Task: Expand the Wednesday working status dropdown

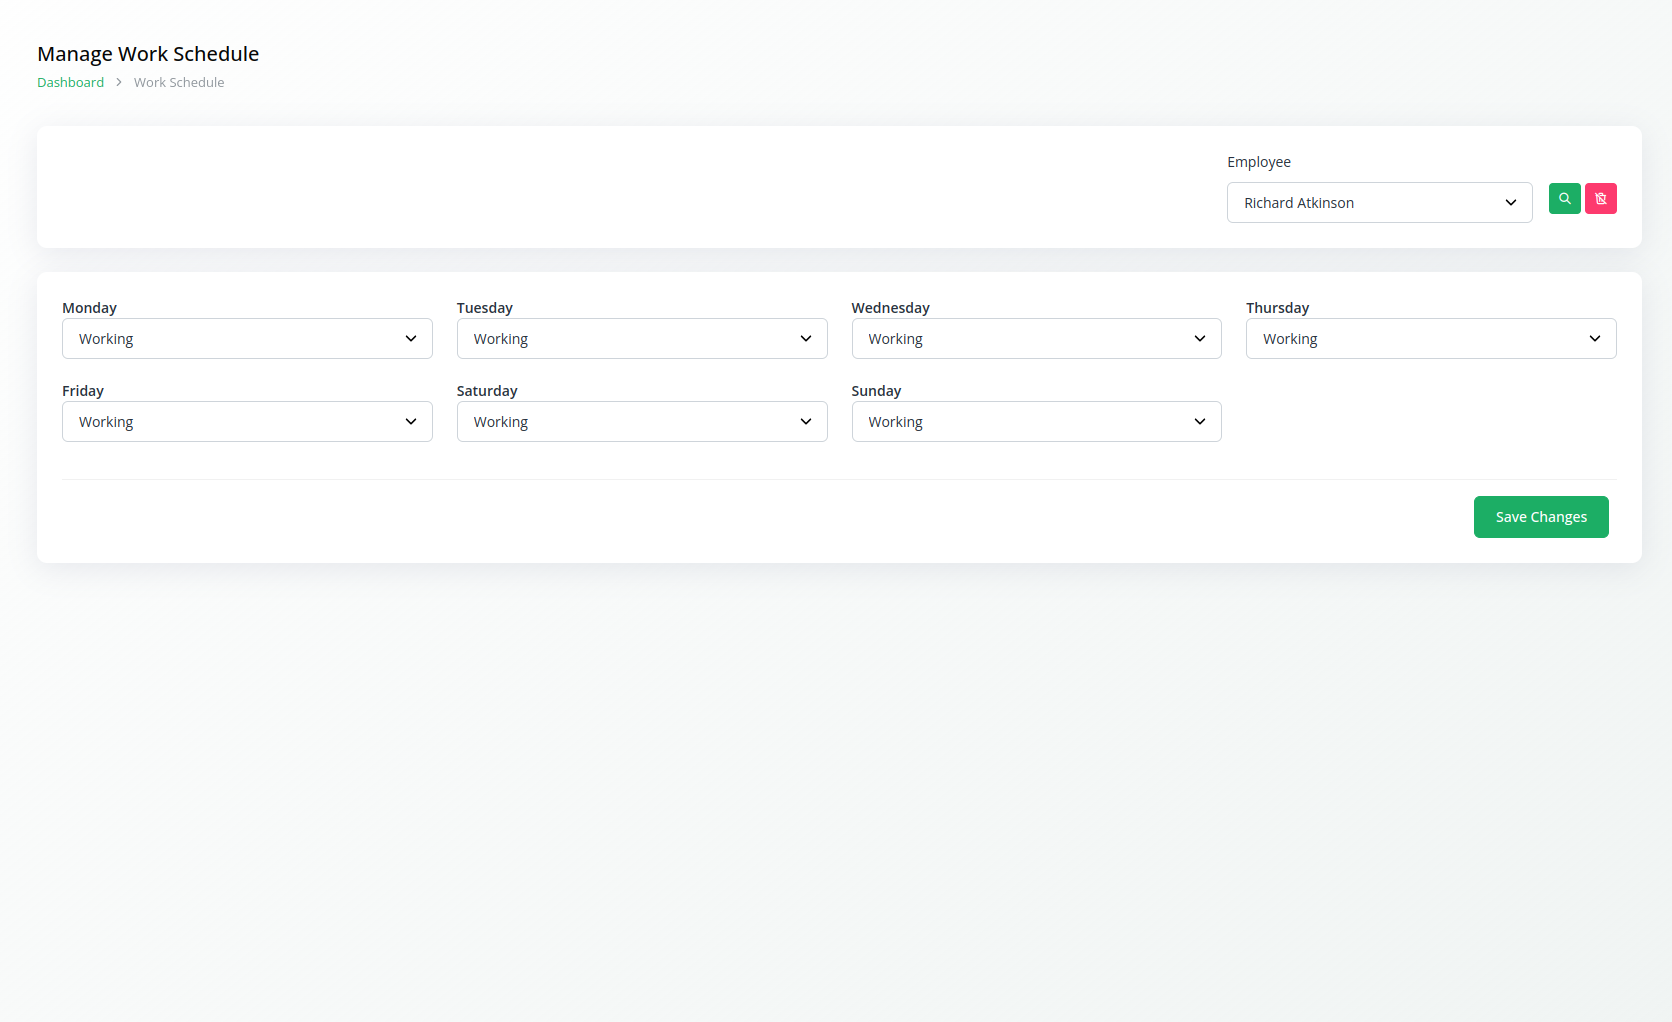Action: click(x=1036, y=339)
